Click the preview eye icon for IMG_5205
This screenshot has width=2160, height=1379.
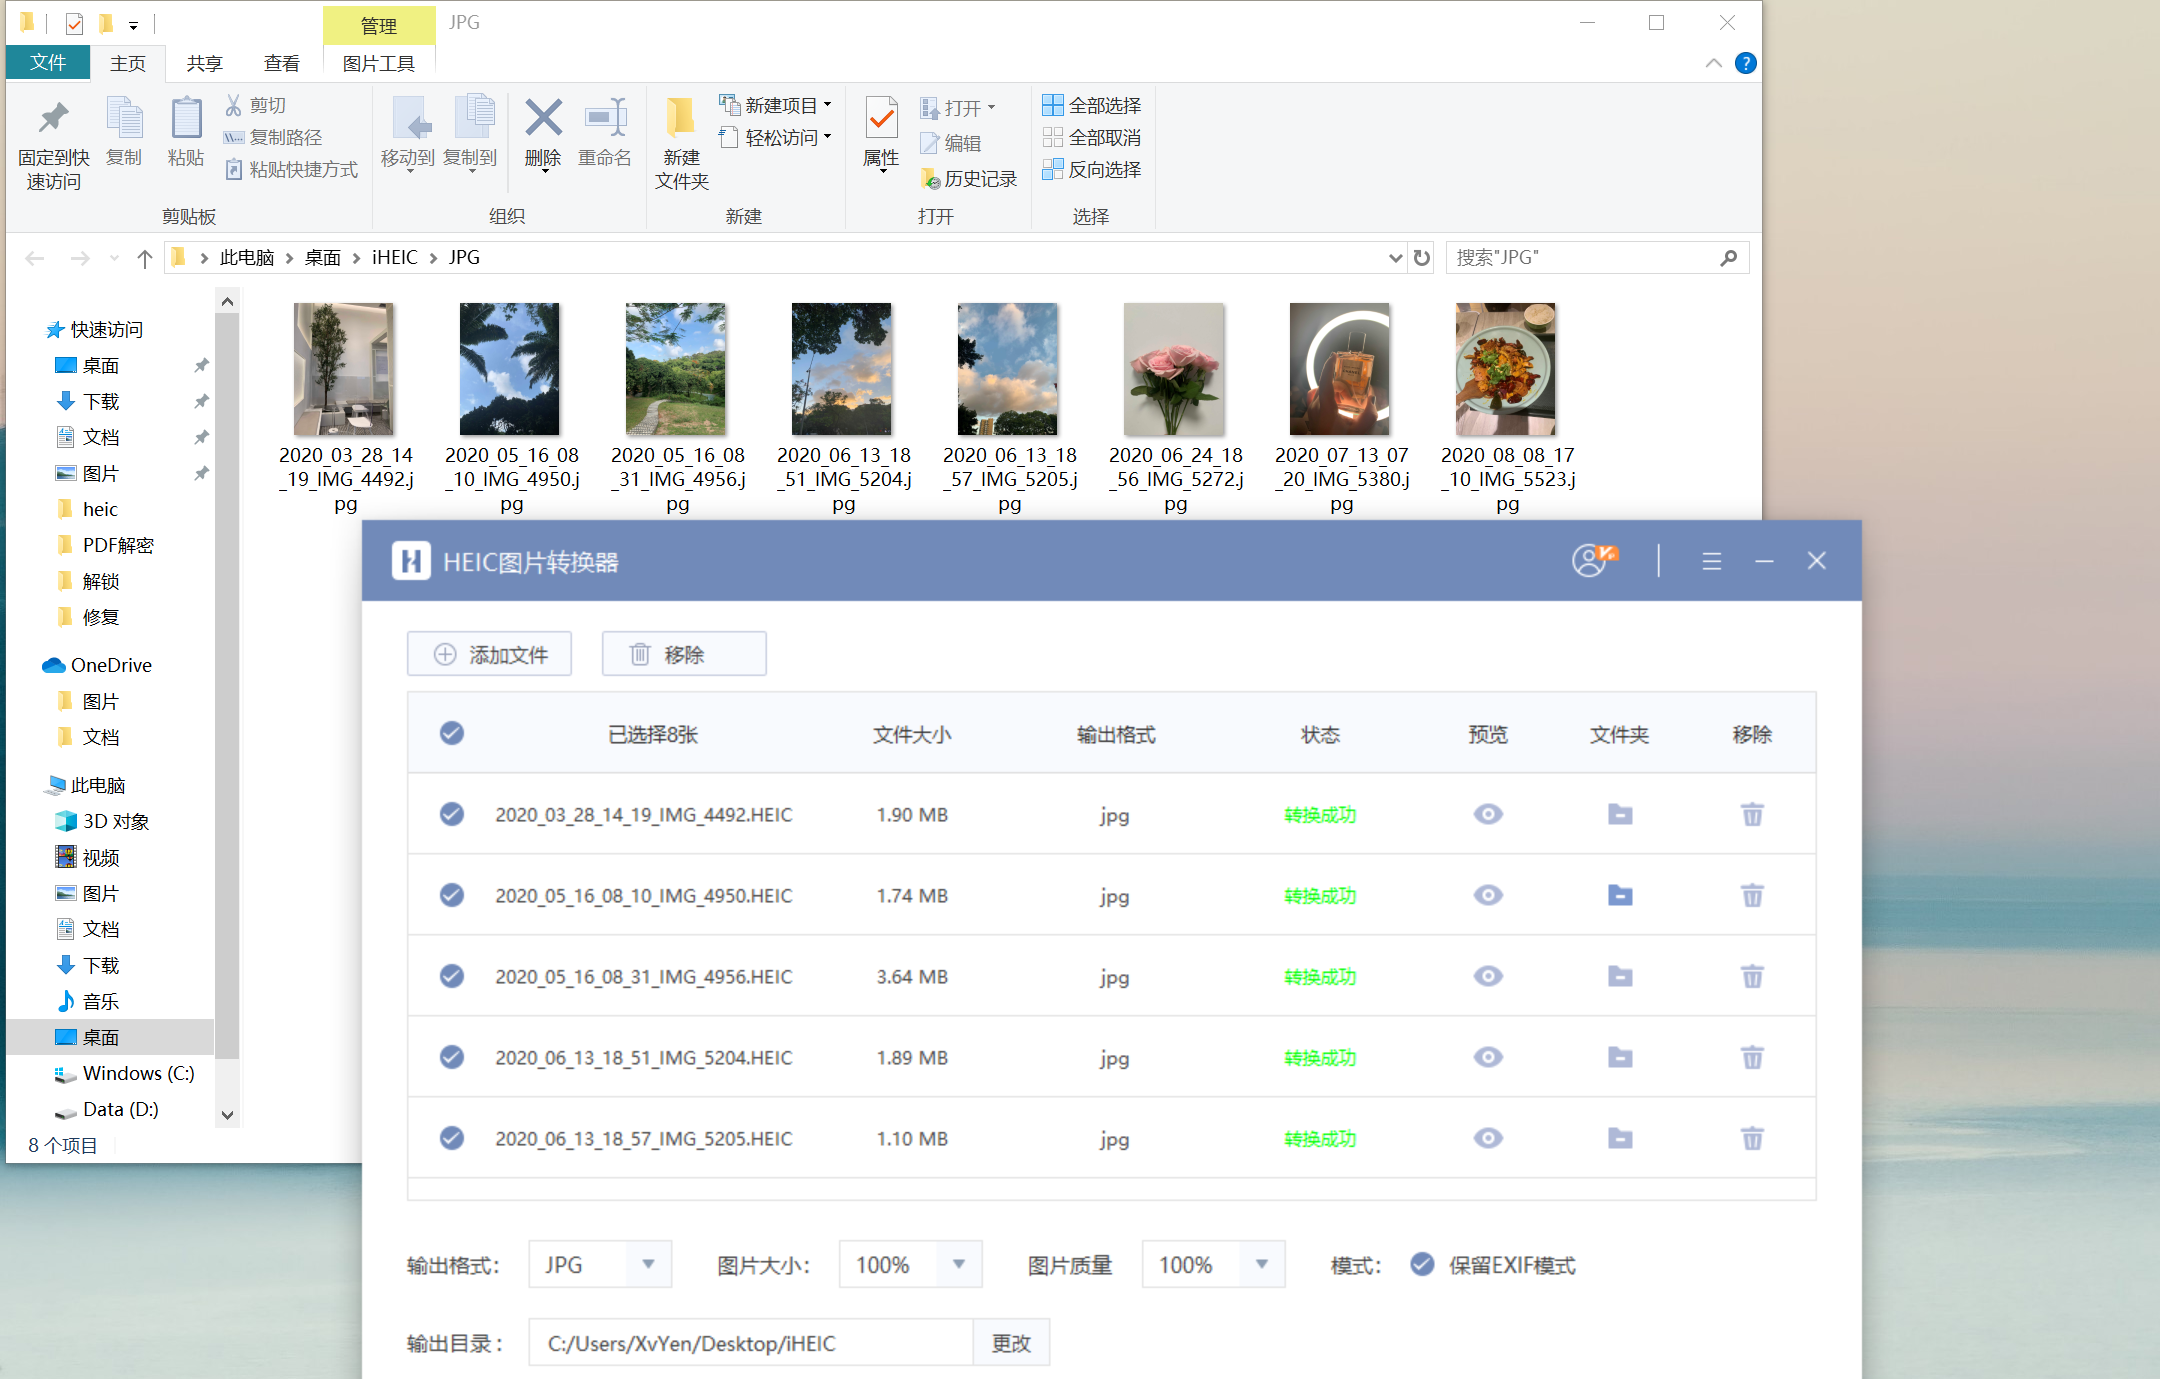[x=1488, y=1138]
